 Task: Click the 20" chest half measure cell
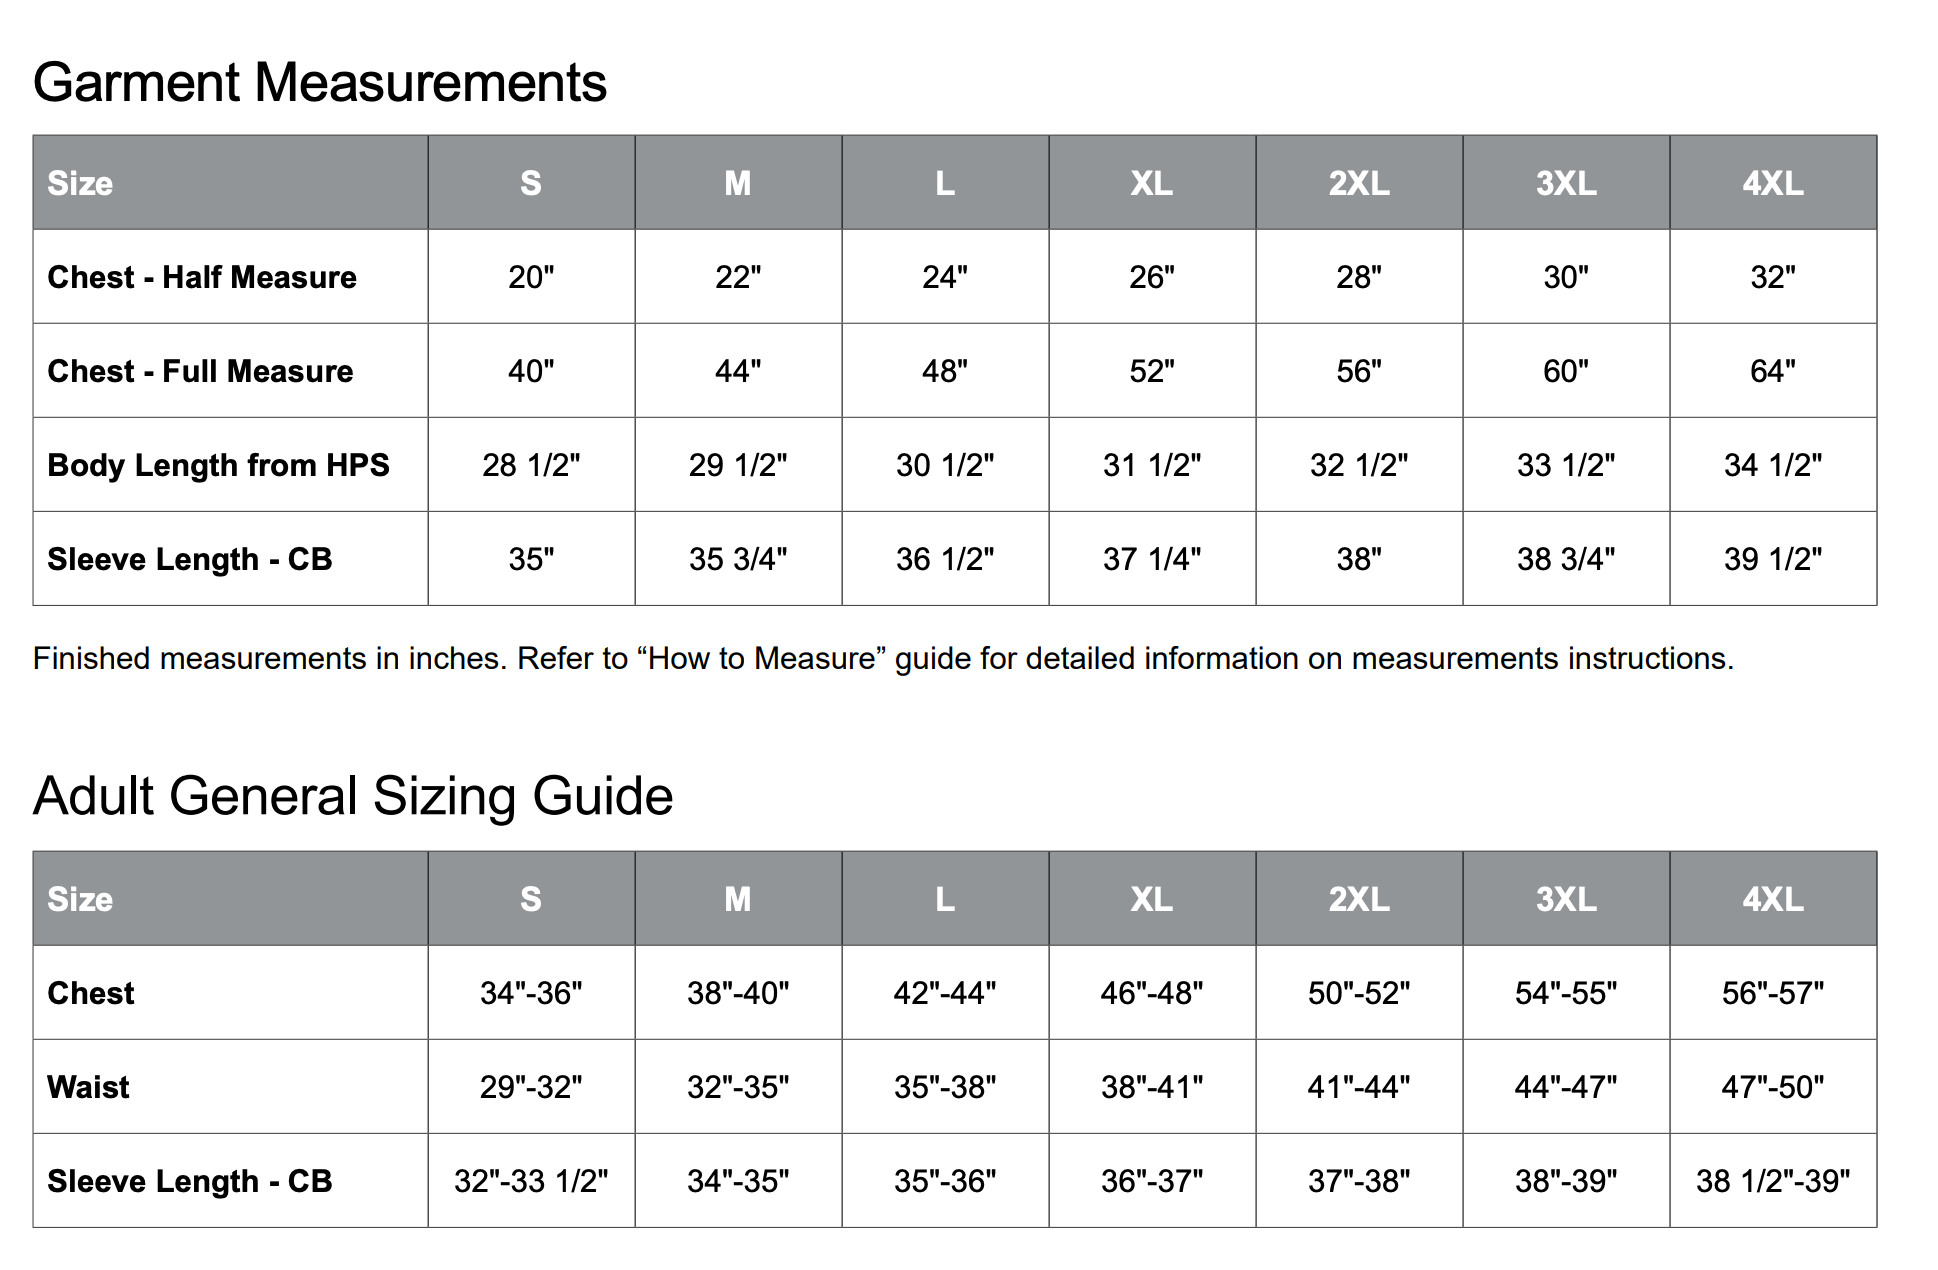point(531,277)
